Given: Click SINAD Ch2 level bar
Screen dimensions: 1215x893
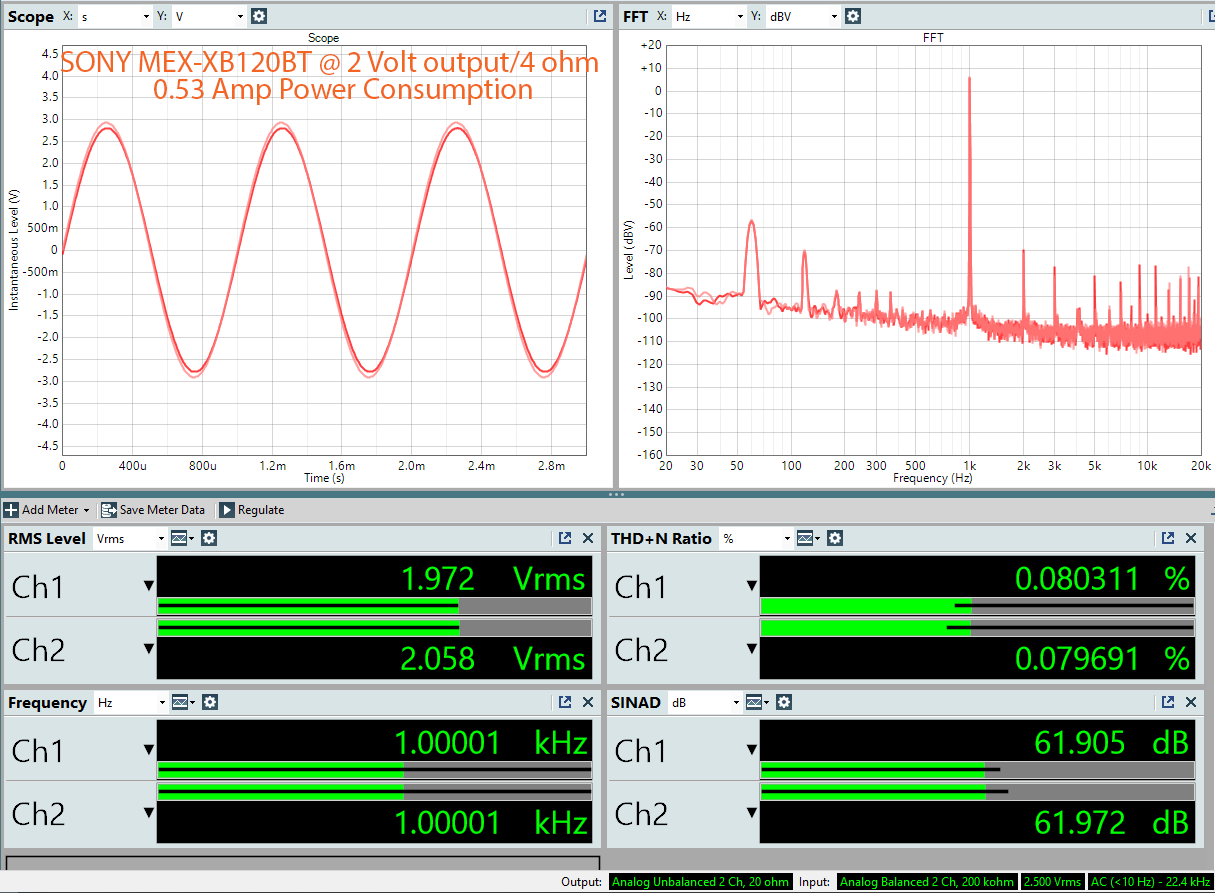Looking at the screenshot, I should click(977, 792).
